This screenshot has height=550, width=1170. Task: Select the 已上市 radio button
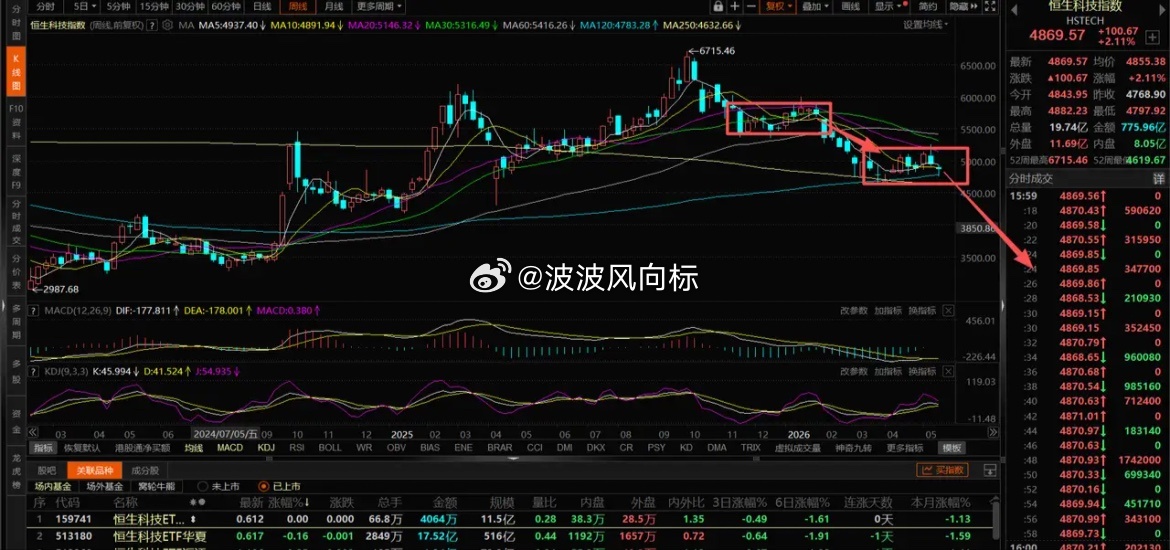pyautogui.click(x=263, y=486)
